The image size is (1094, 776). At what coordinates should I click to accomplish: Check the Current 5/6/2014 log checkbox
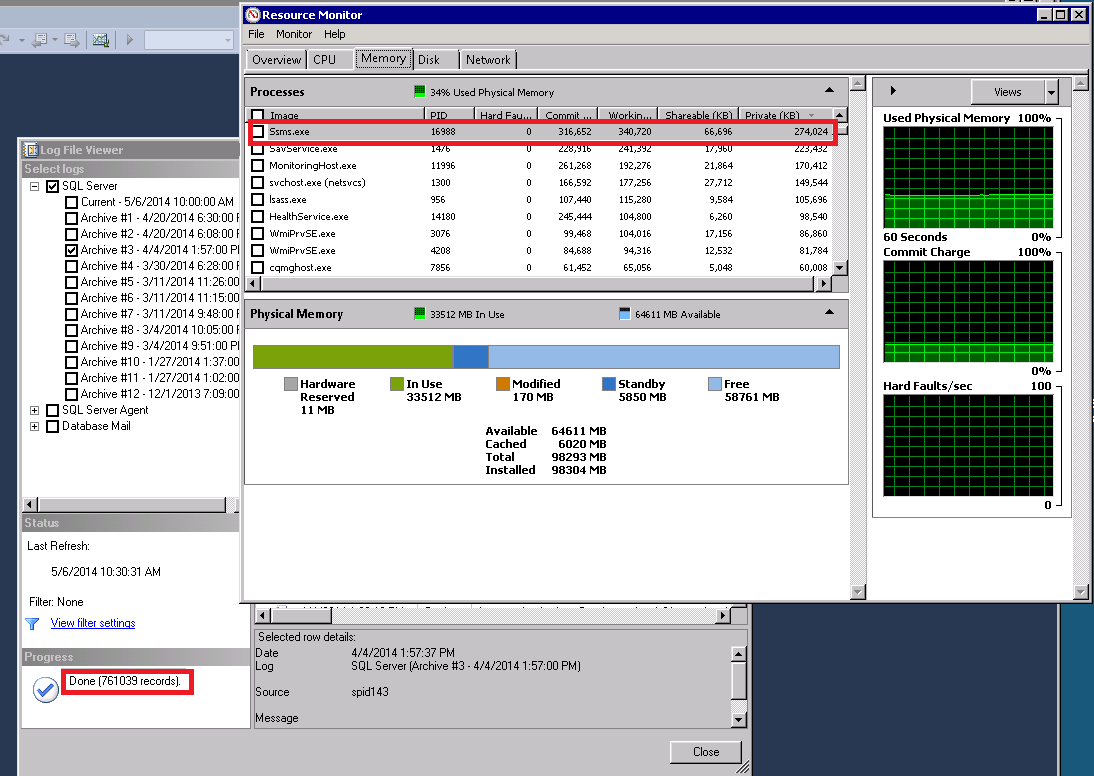tap(71, 202)
